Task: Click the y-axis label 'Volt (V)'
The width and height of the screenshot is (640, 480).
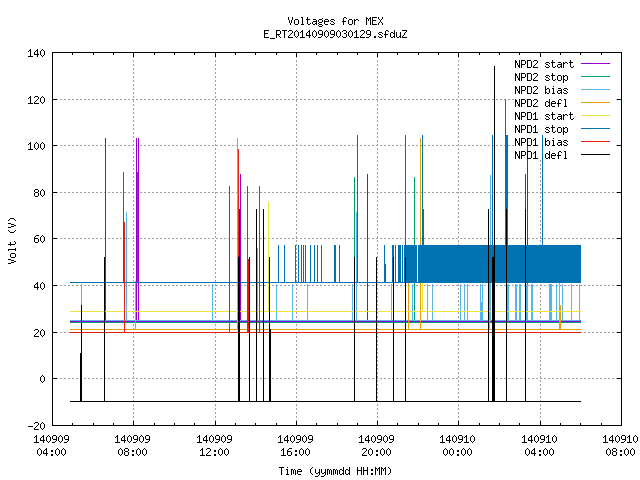Action: [12, 240]
